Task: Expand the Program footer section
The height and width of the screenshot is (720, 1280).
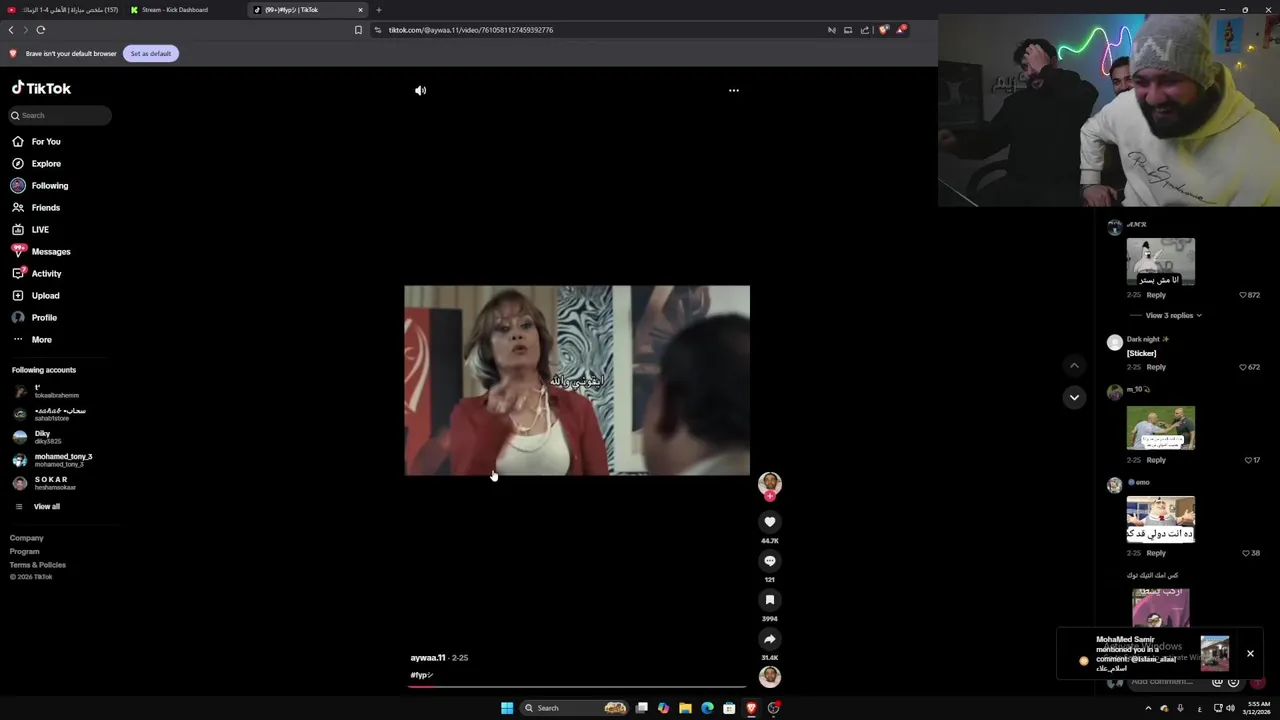Action: pos(25,552)
